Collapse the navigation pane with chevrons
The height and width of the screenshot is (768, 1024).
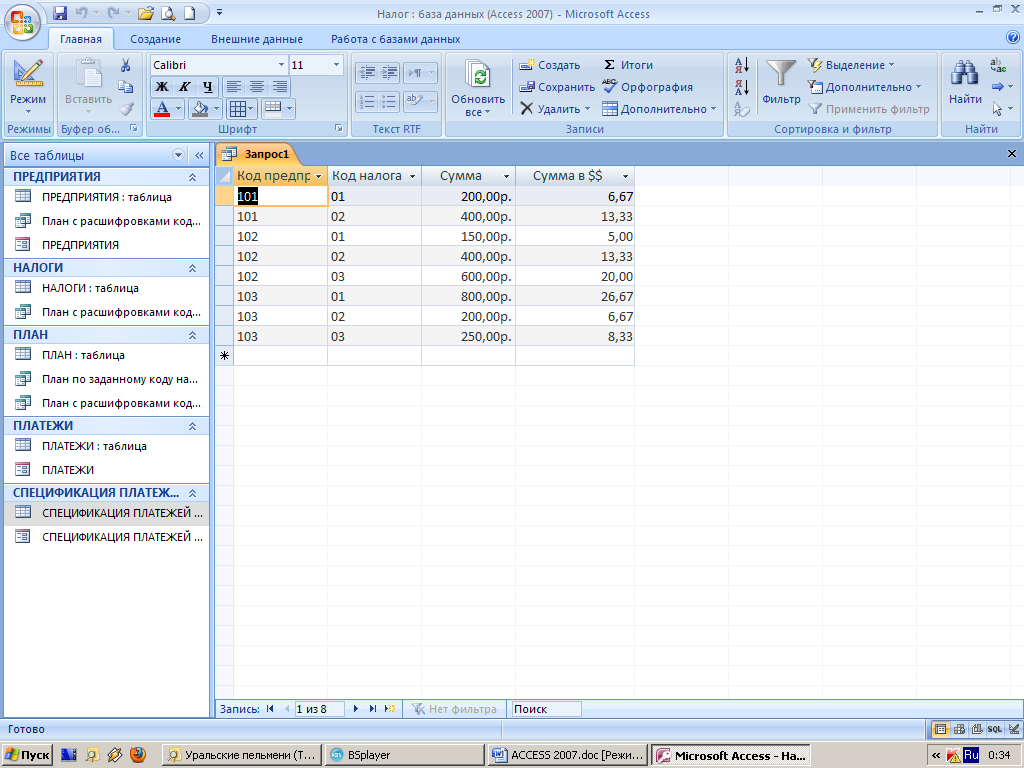(x=199, y=155)
